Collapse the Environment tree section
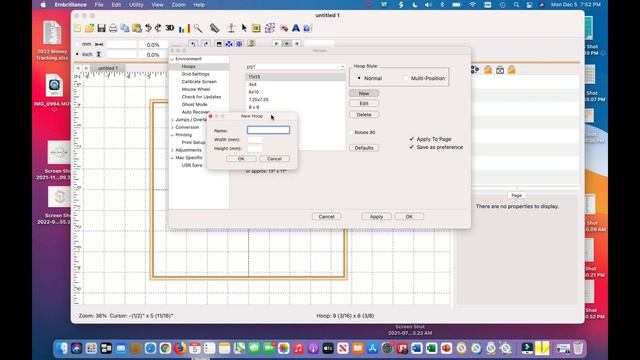 point(172,59)
